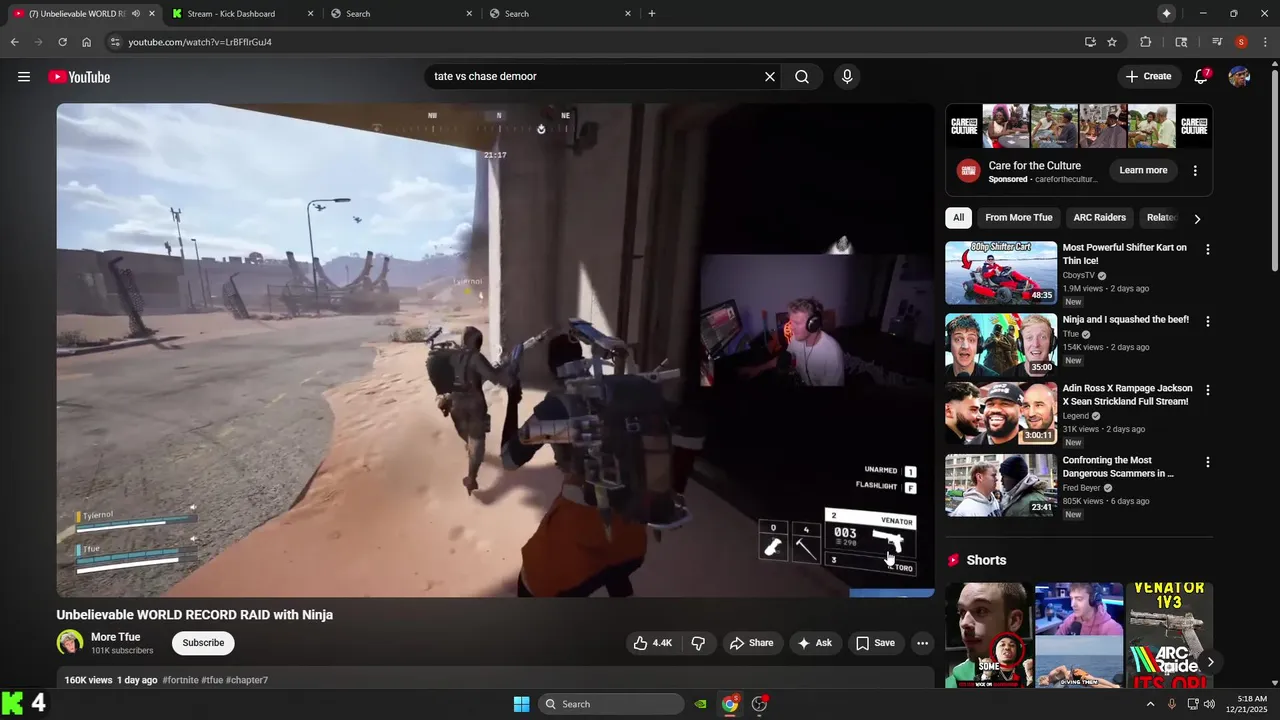The height and width of the screenshot is (720, 1280).
Task: Close the Stream - Kick Dashboard tab
Action: coord(310,13)
